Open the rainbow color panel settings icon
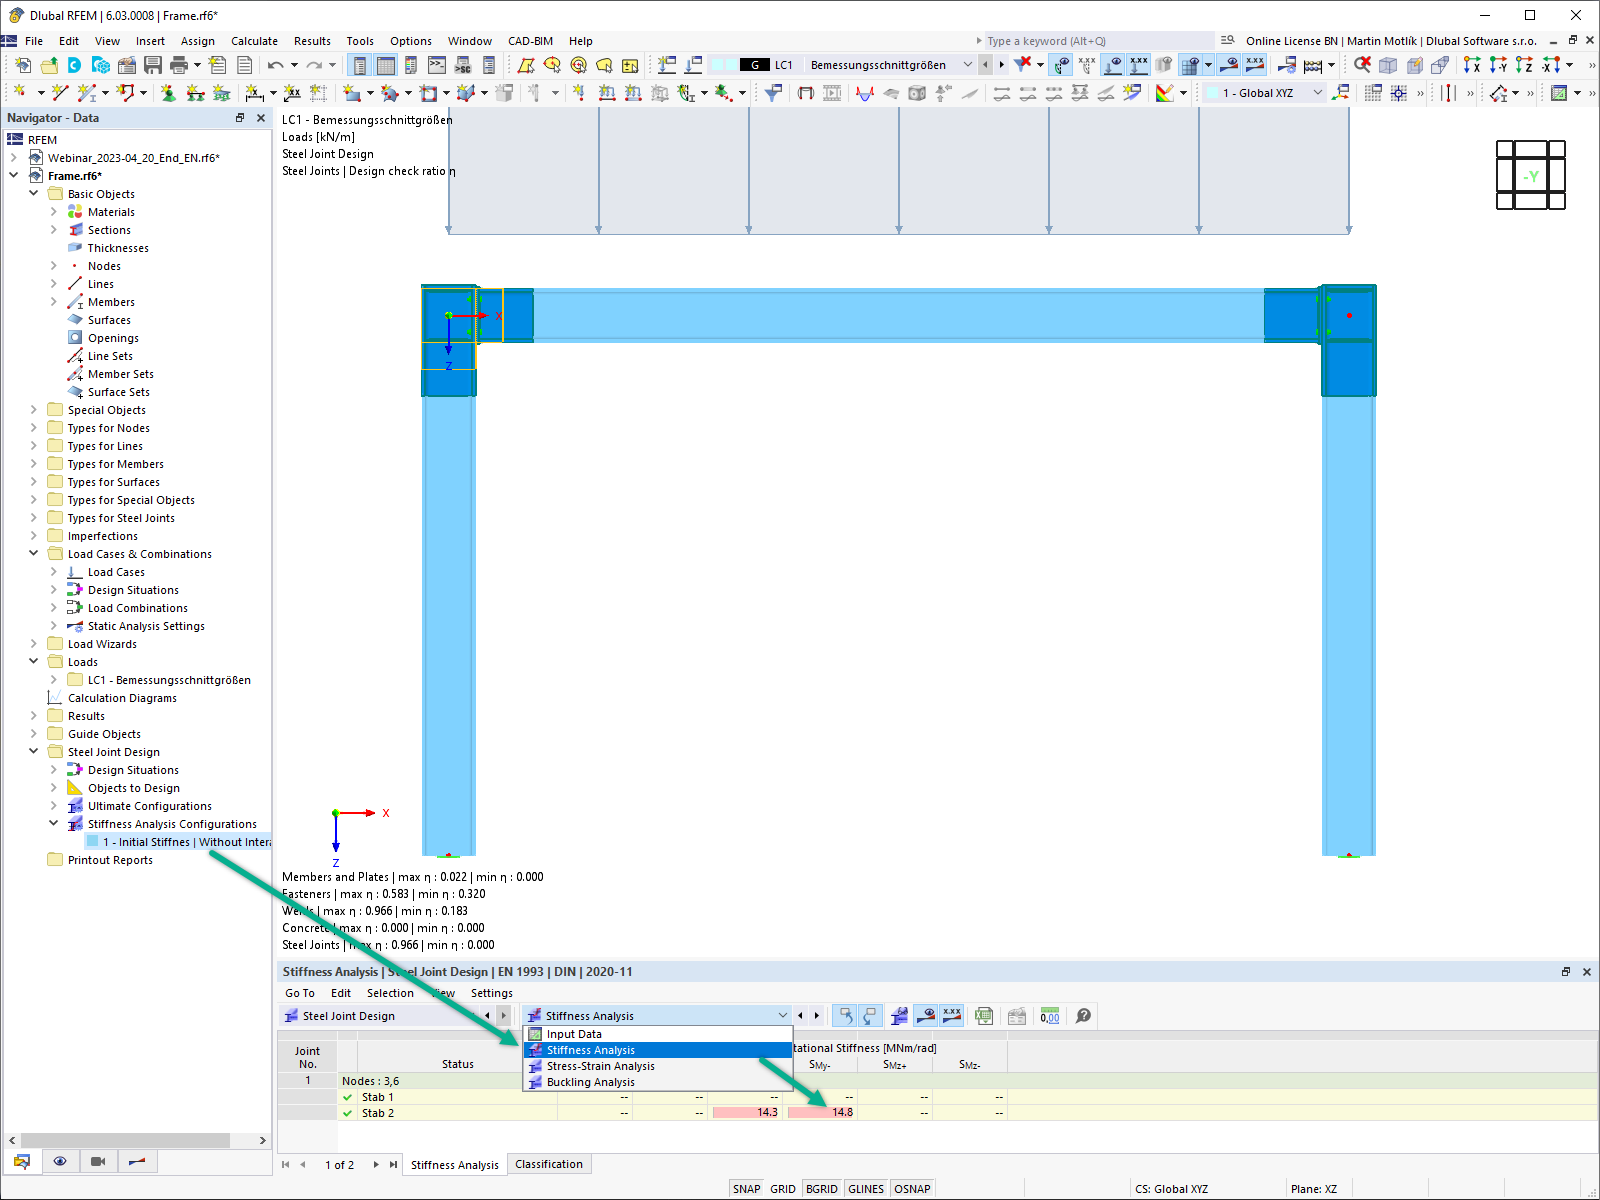This screenshot has width=1600, height=1200. (1166, 92)
